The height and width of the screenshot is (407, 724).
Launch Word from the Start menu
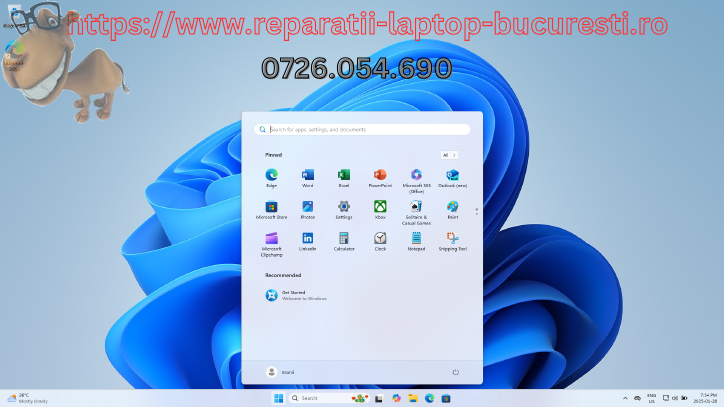coord(307,176)
